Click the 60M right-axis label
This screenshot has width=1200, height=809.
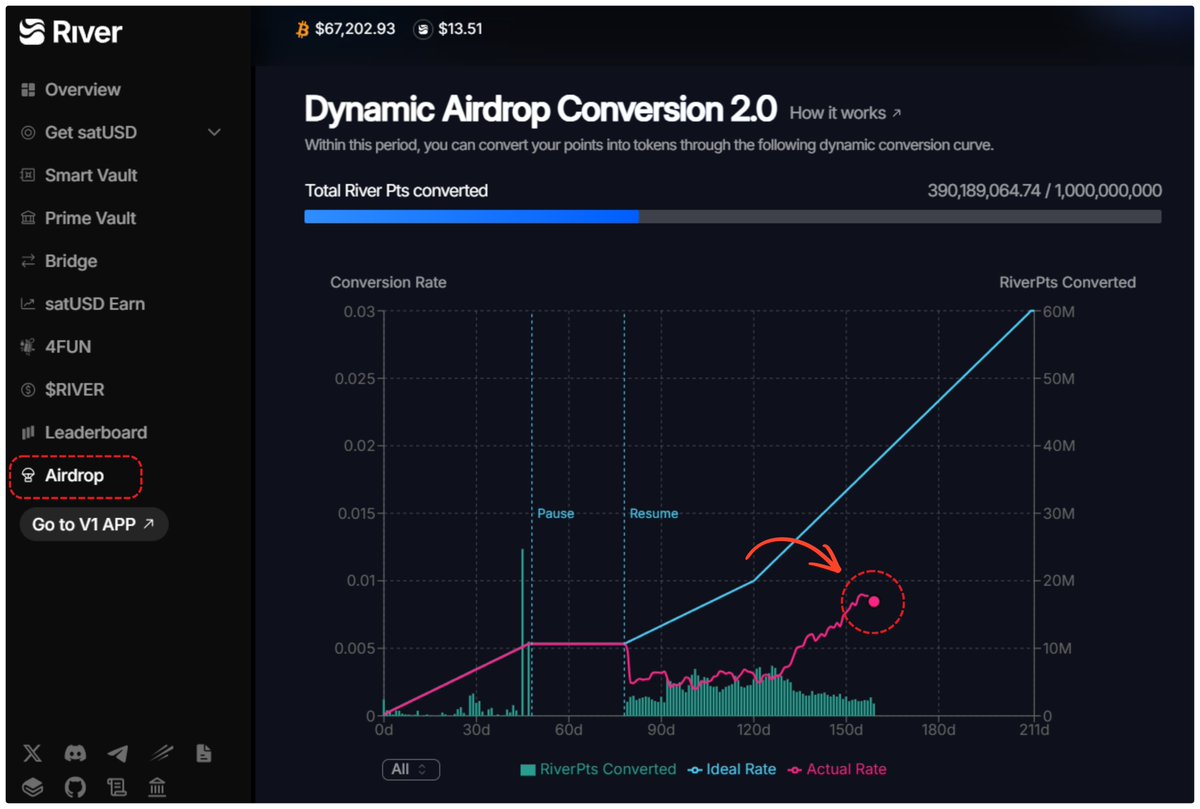point(1058,311)
